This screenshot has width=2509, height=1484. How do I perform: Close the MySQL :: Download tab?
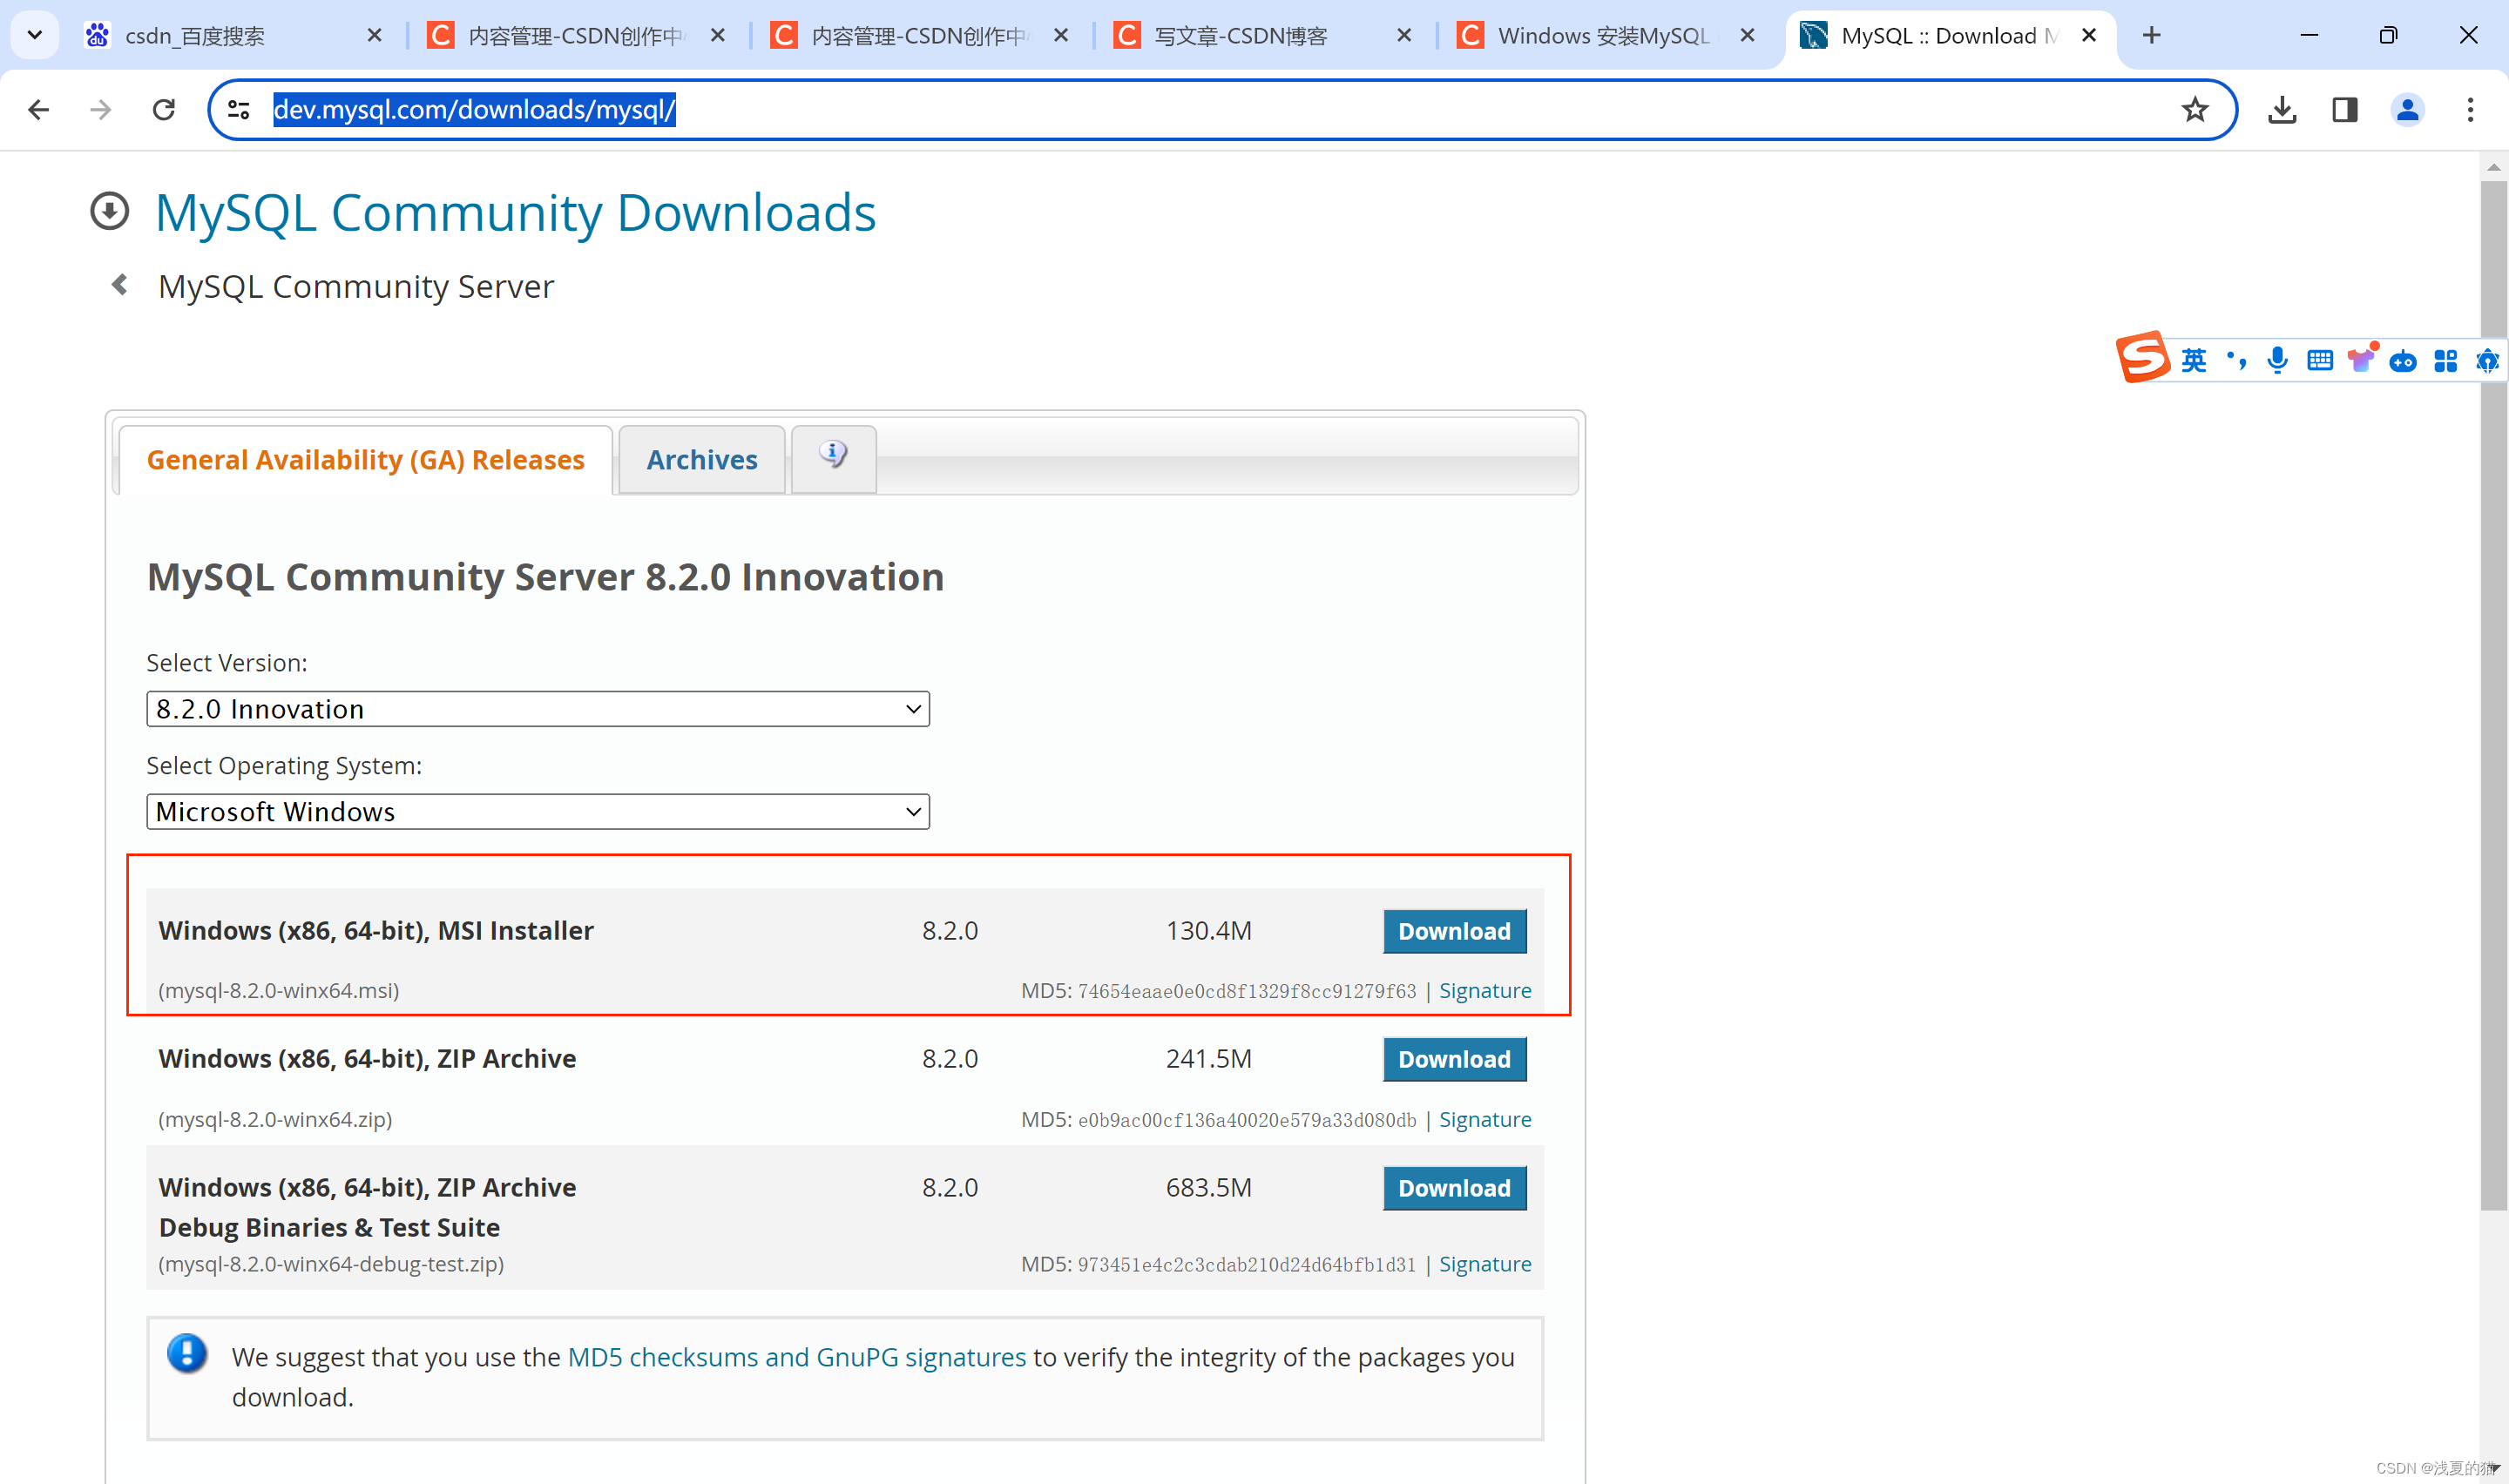2089,36
